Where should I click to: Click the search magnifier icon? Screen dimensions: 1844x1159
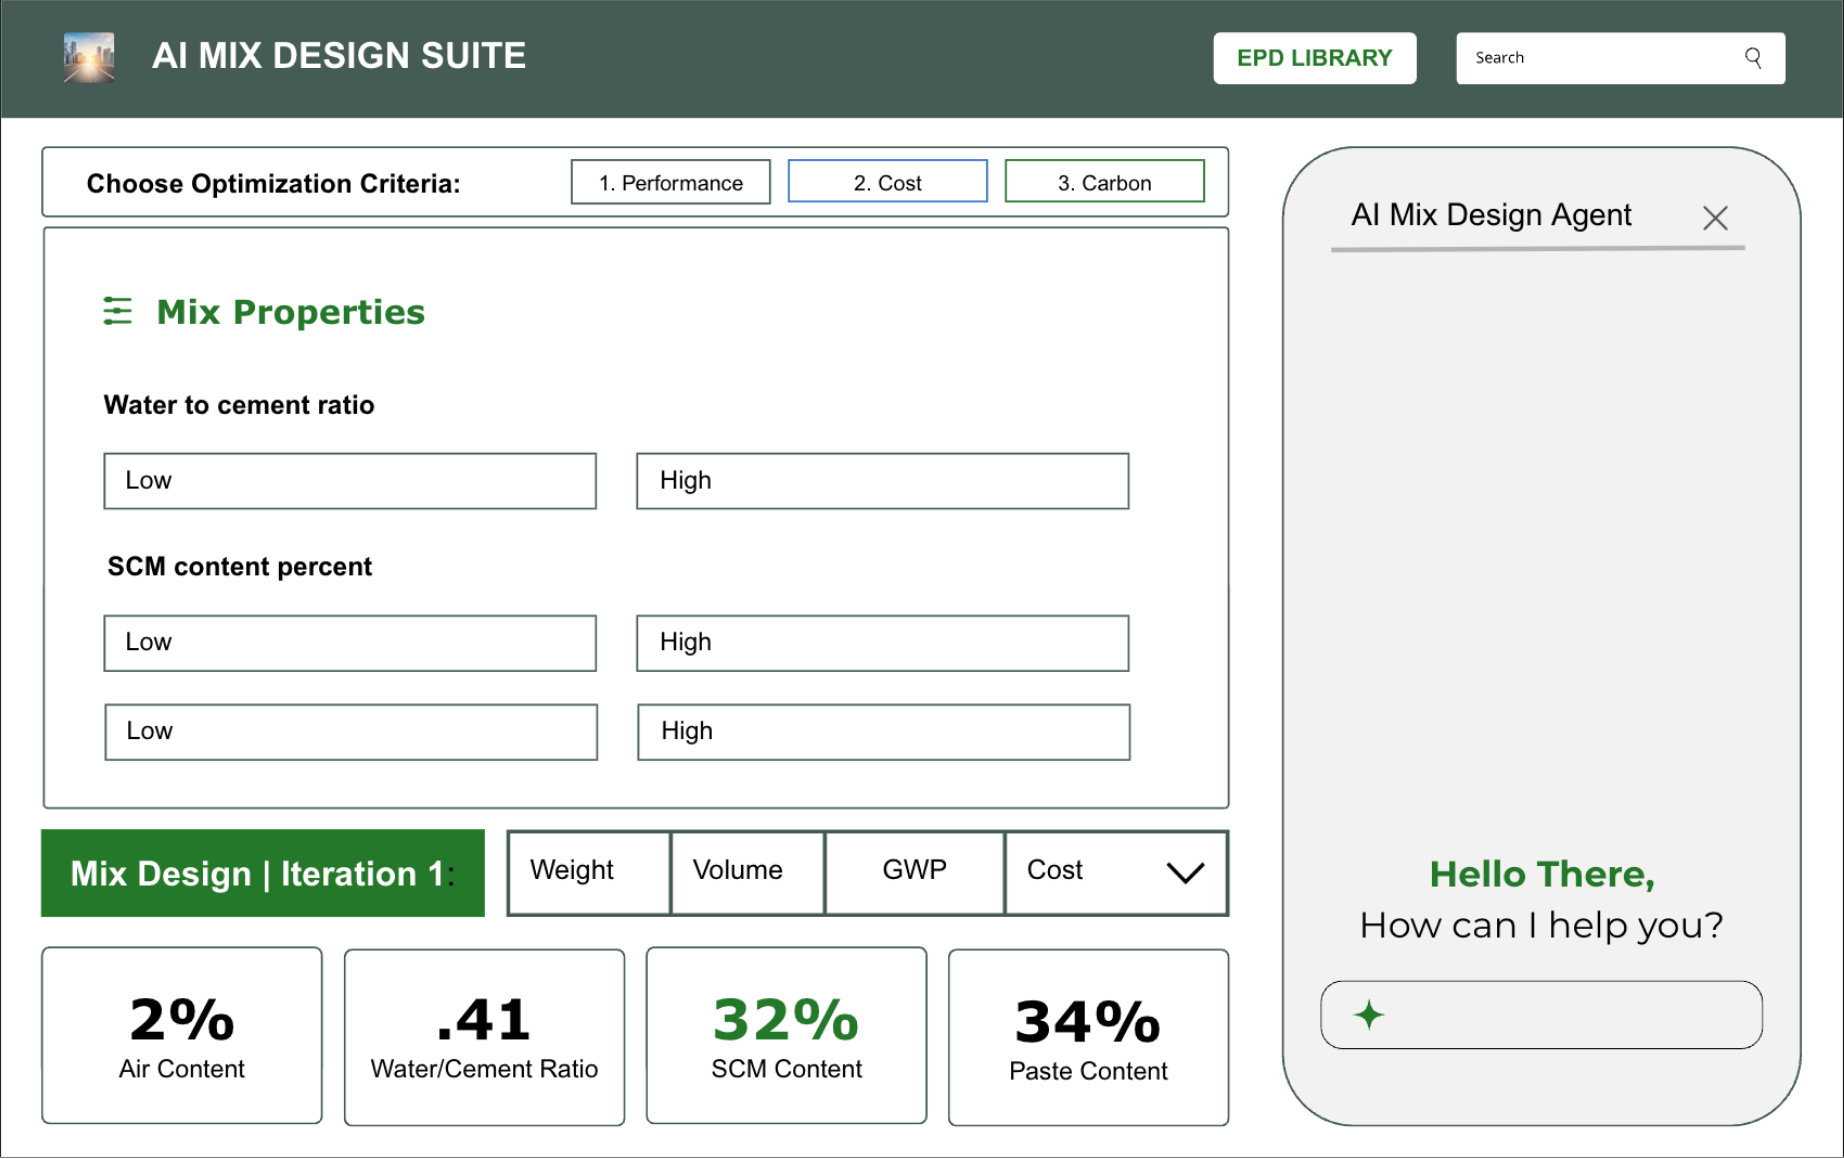pyautogui.click(x=1753, y=57)
